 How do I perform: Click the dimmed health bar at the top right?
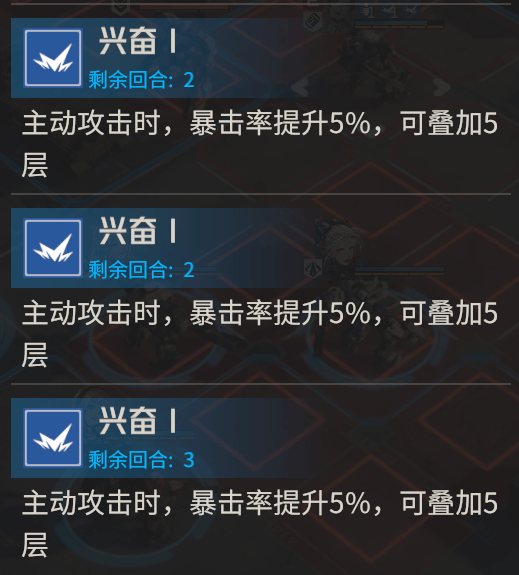(x=399, y=24)
